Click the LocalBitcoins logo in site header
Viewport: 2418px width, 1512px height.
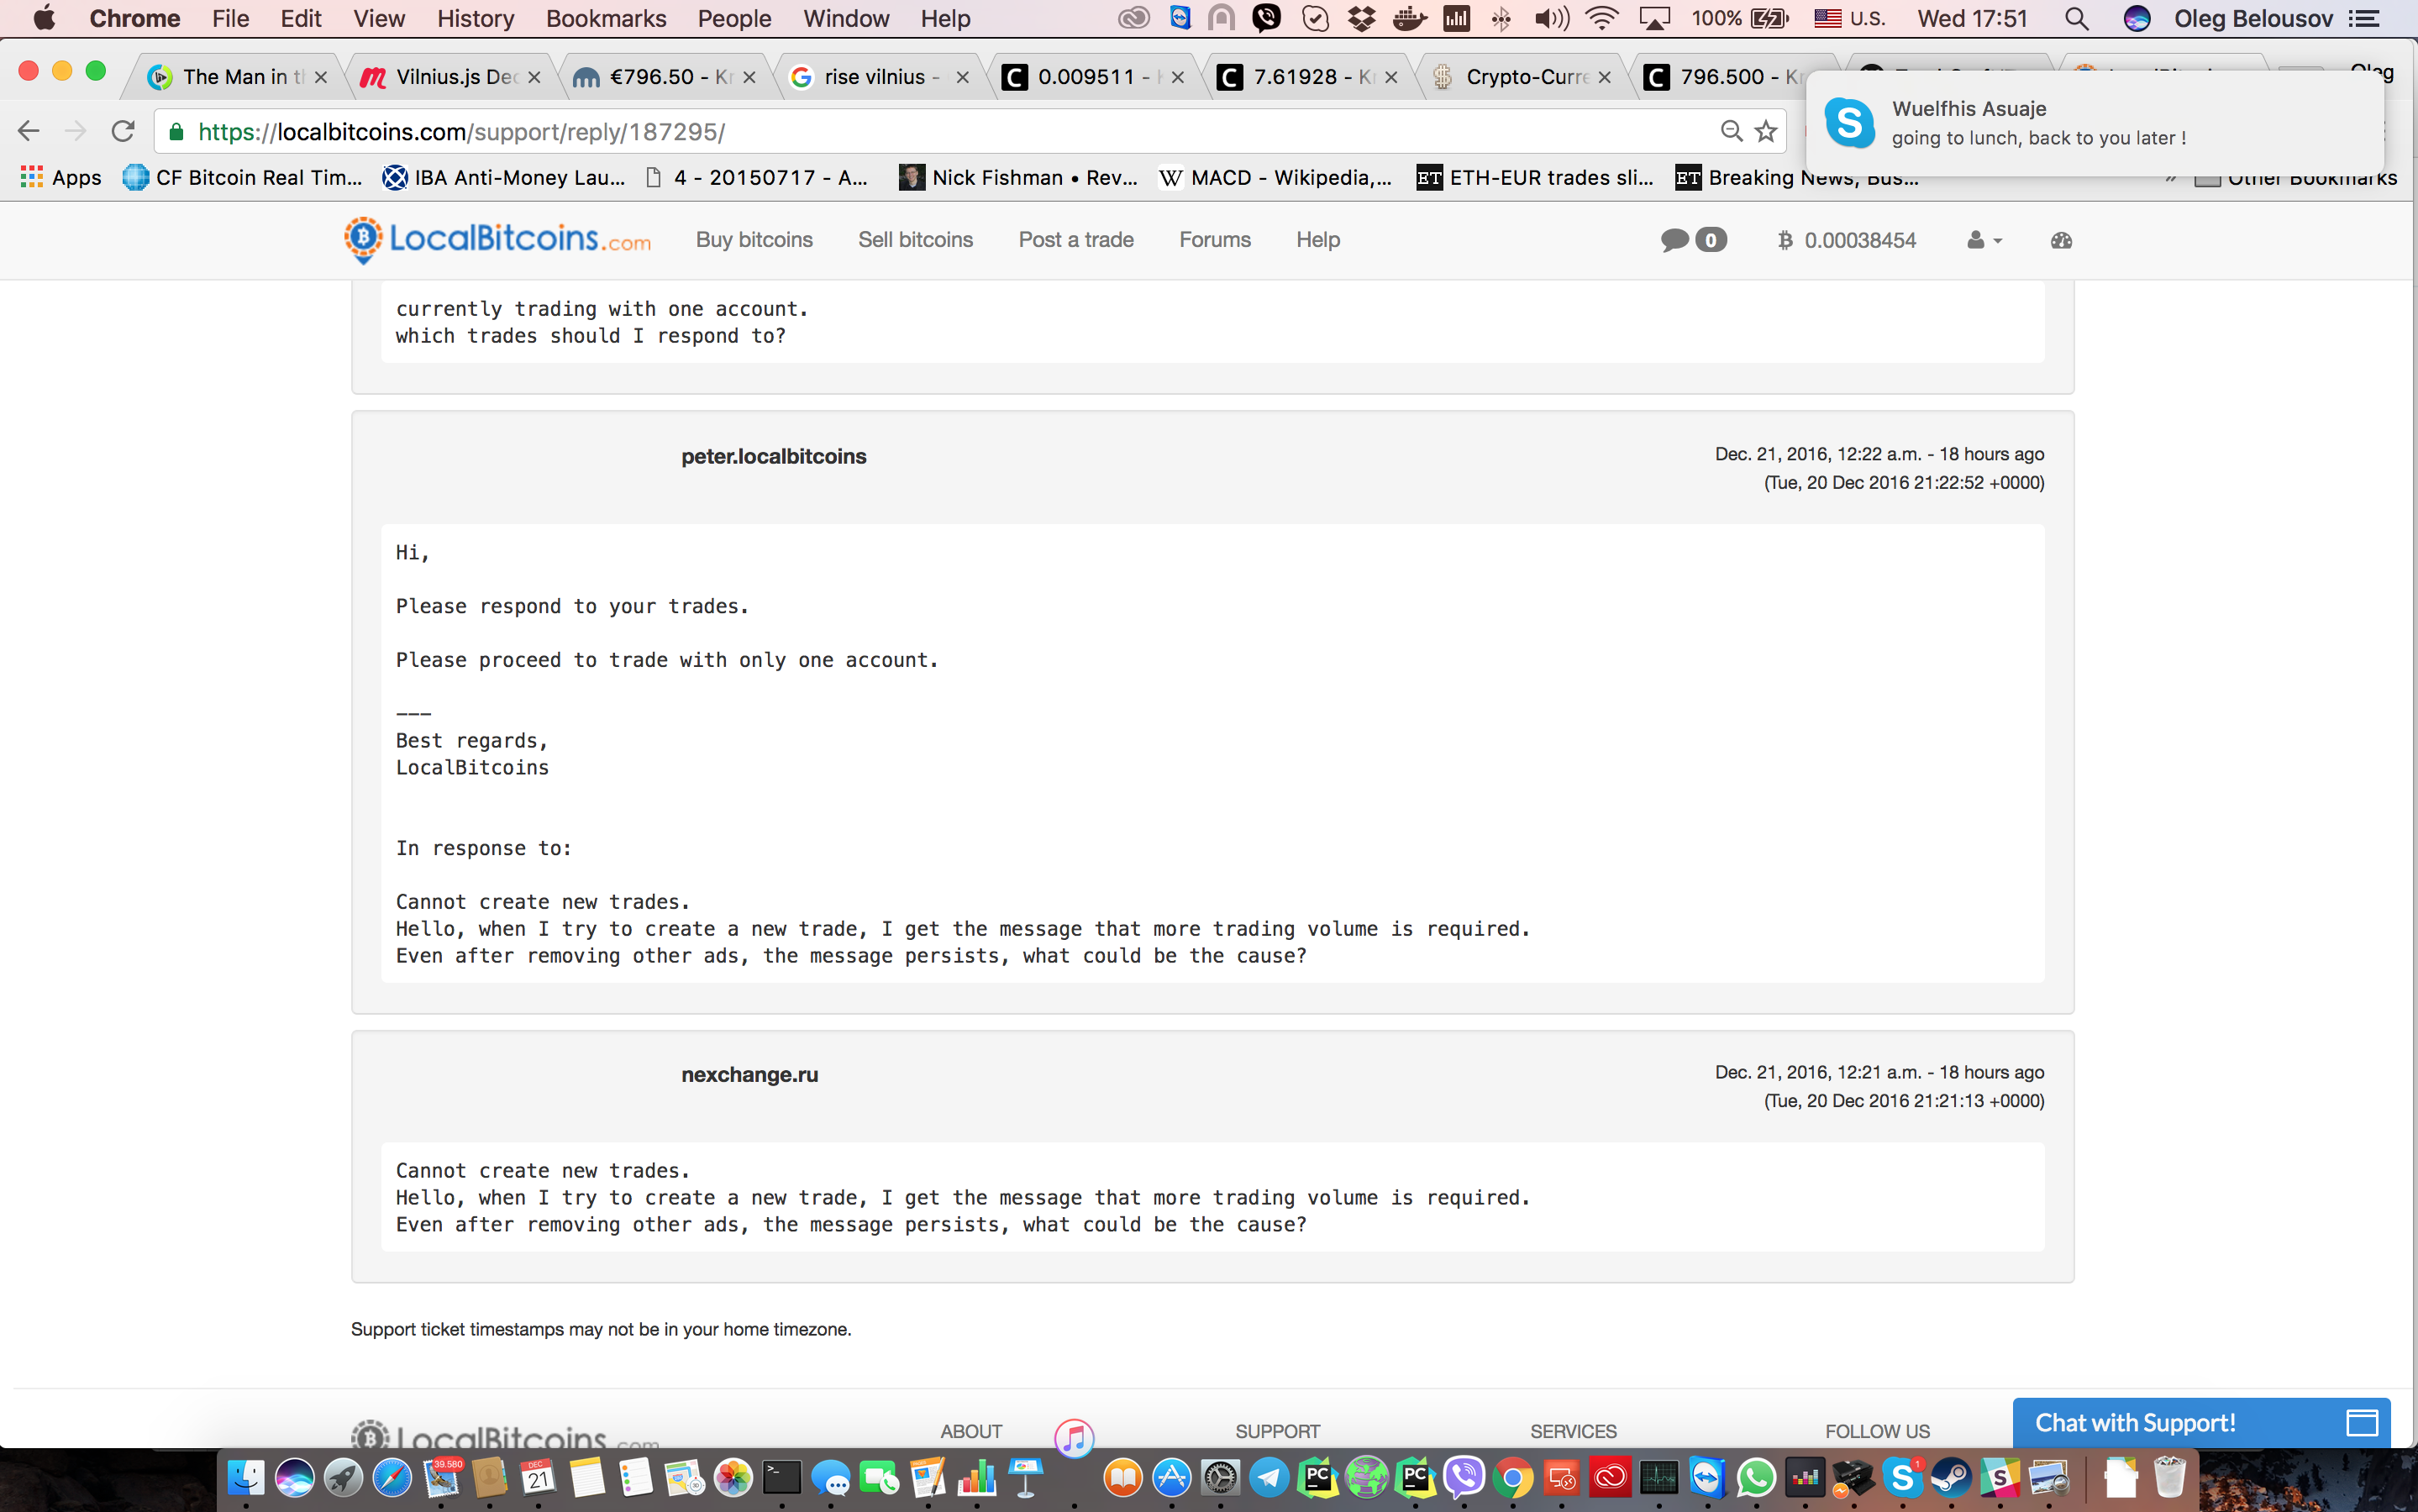click(x=497, y=240)
